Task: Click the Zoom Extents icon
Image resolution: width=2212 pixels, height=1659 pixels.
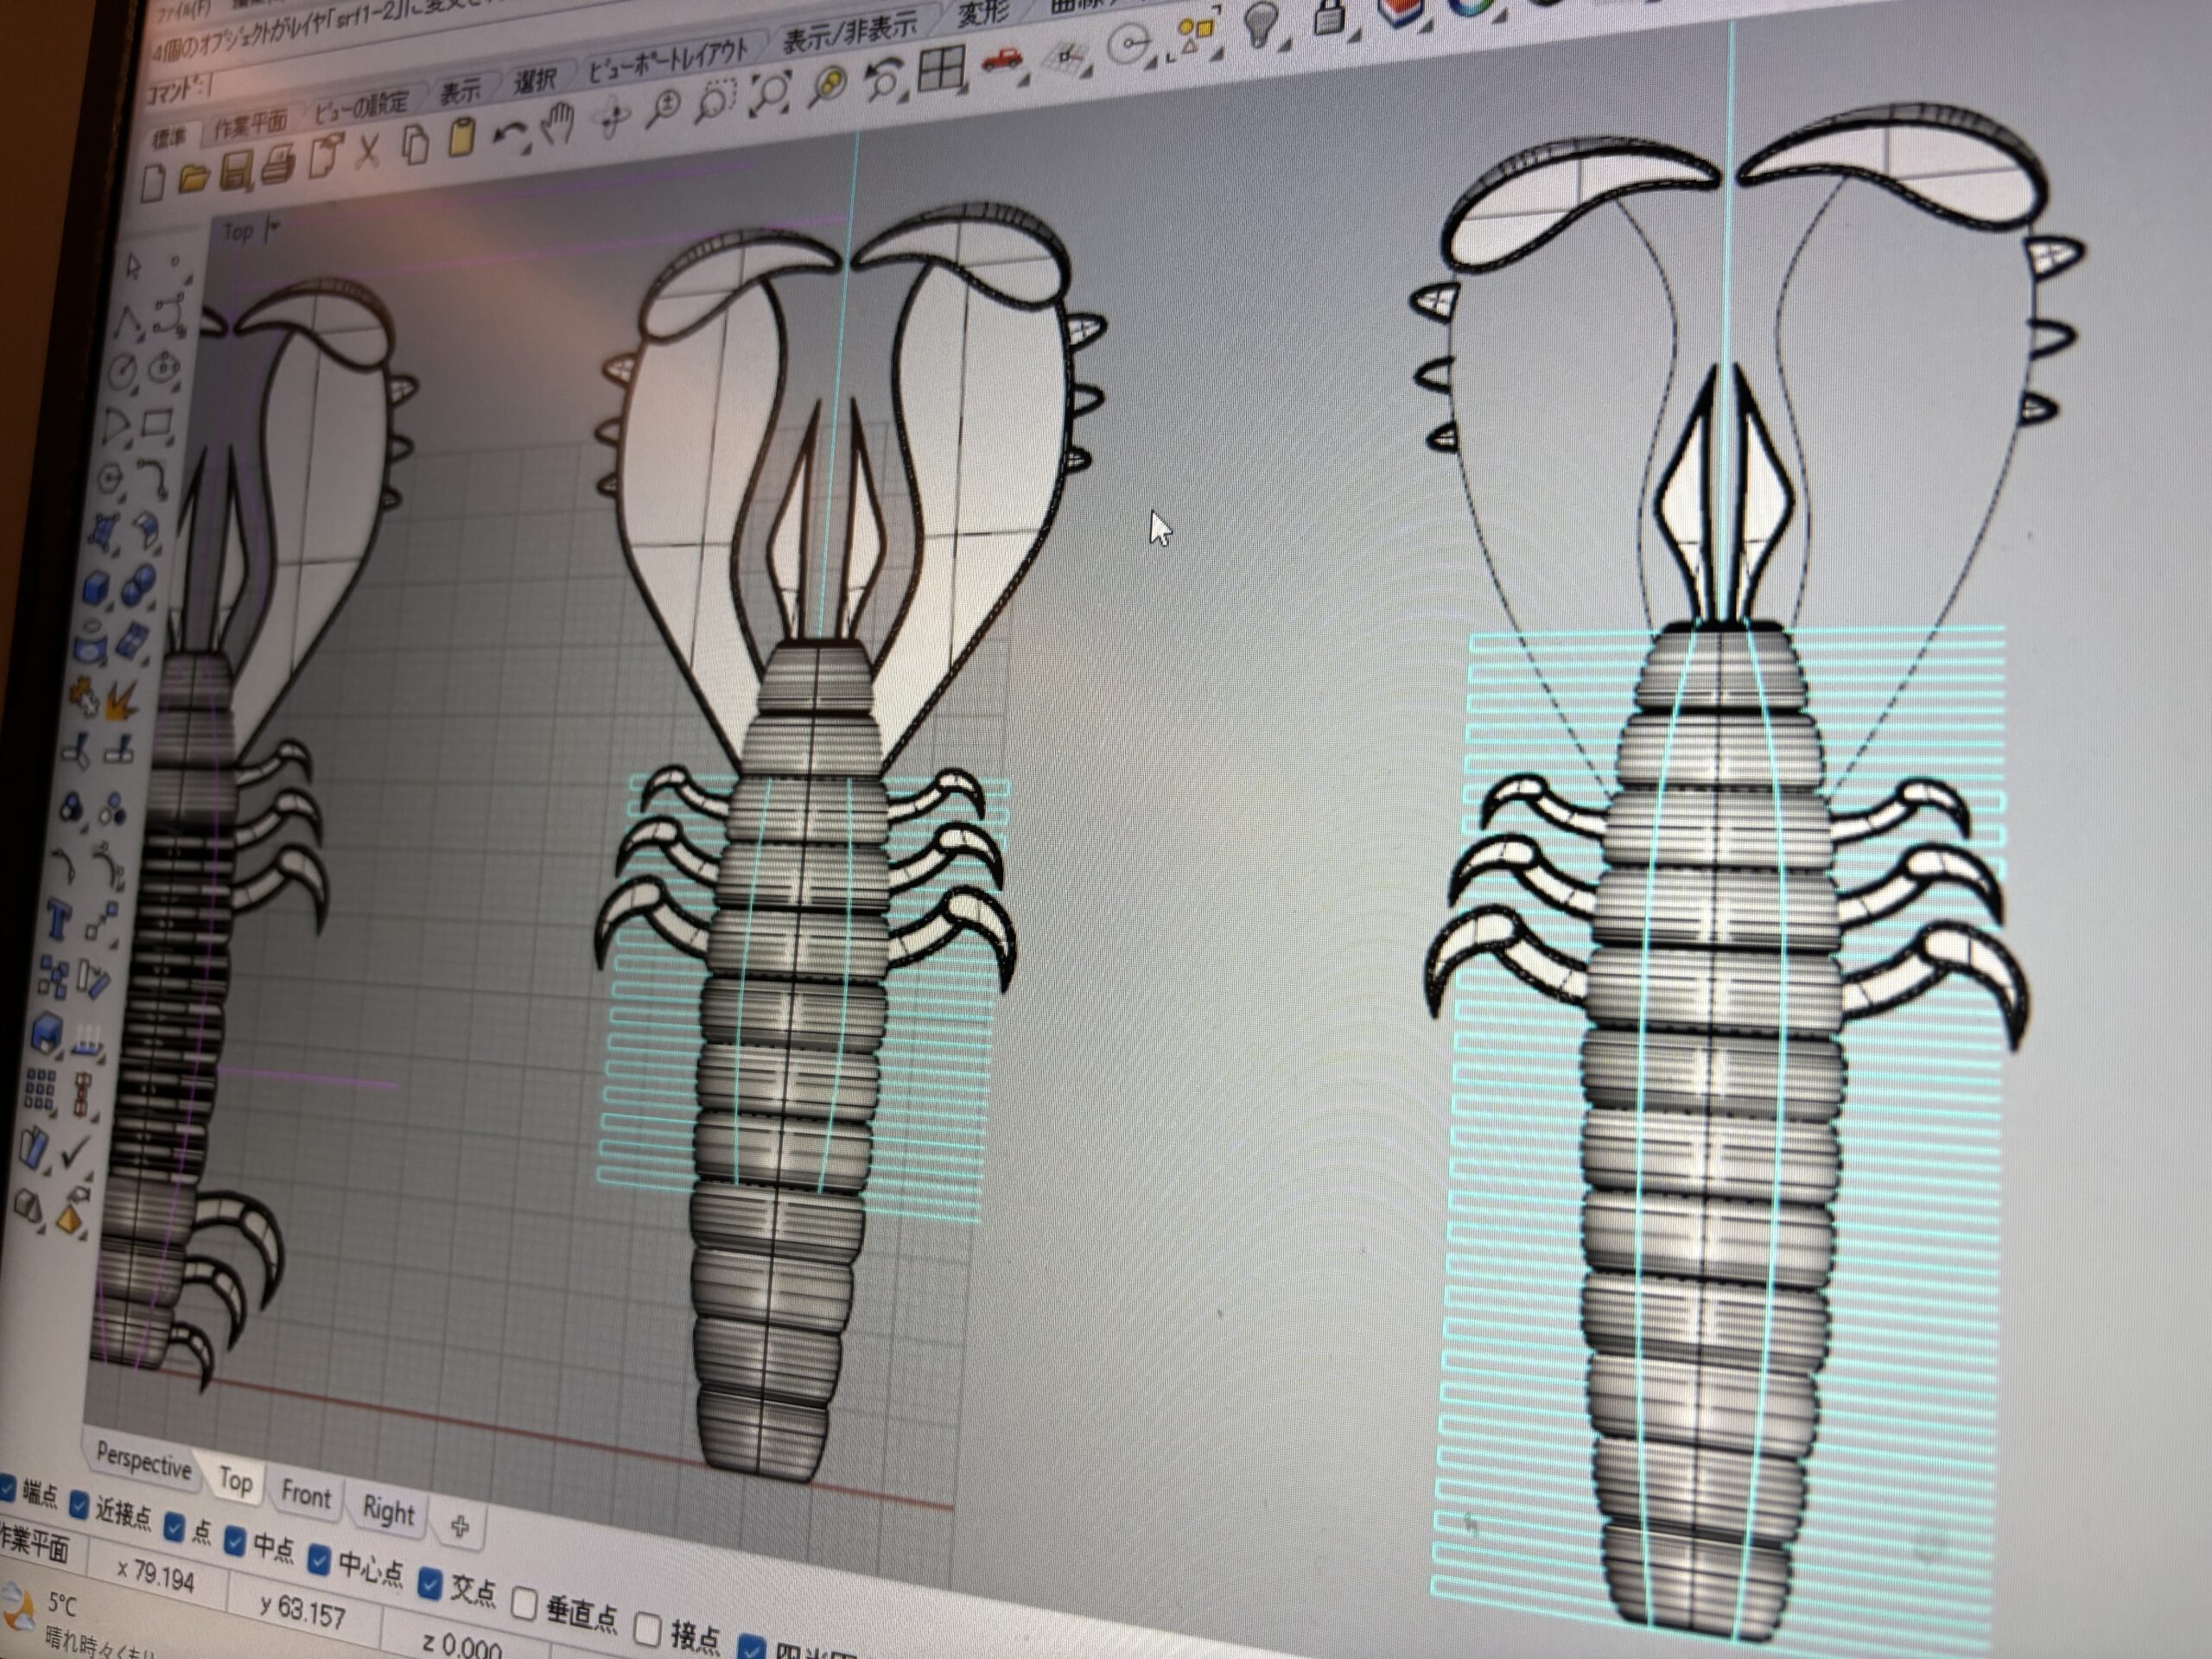Action: tap(771, 94)
